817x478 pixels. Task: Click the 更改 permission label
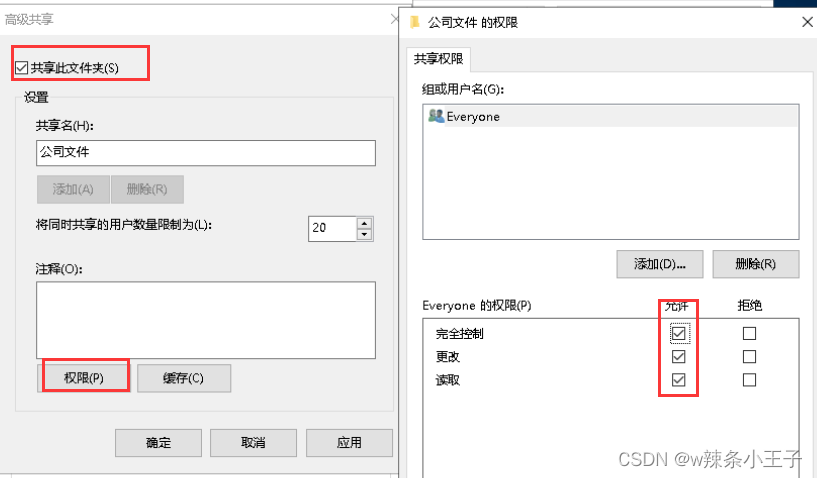tap(448, 357)
